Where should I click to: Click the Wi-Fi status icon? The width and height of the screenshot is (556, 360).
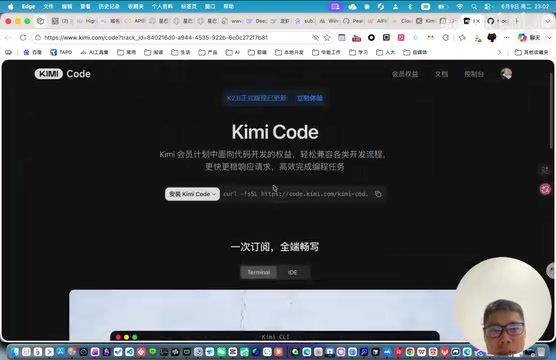tap(460, 6)
